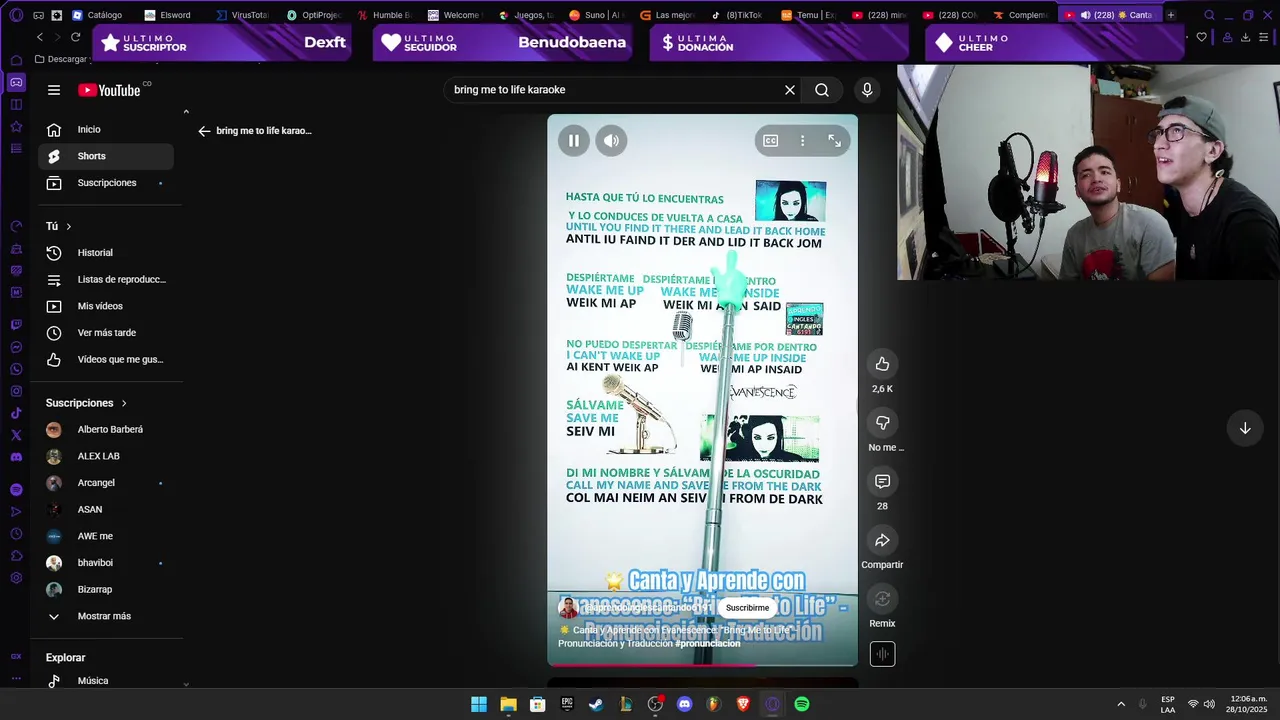Open Windows Start menu on taskbar
The width and height of the screenshot is (1280, 720).
point(479,704)
